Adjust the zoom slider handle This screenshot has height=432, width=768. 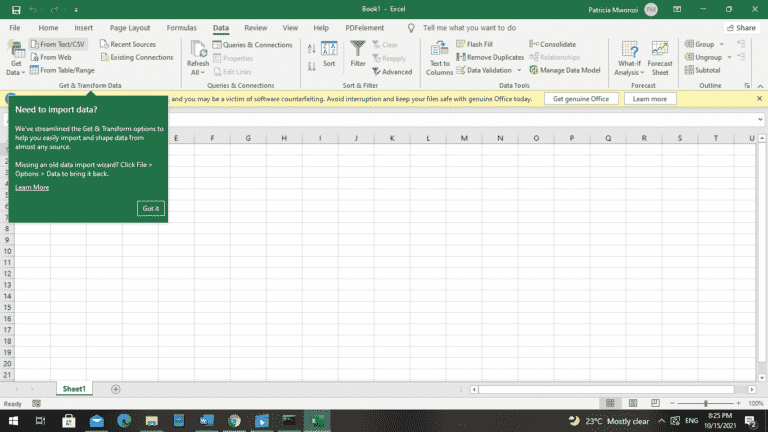click(x=706, y=404)
